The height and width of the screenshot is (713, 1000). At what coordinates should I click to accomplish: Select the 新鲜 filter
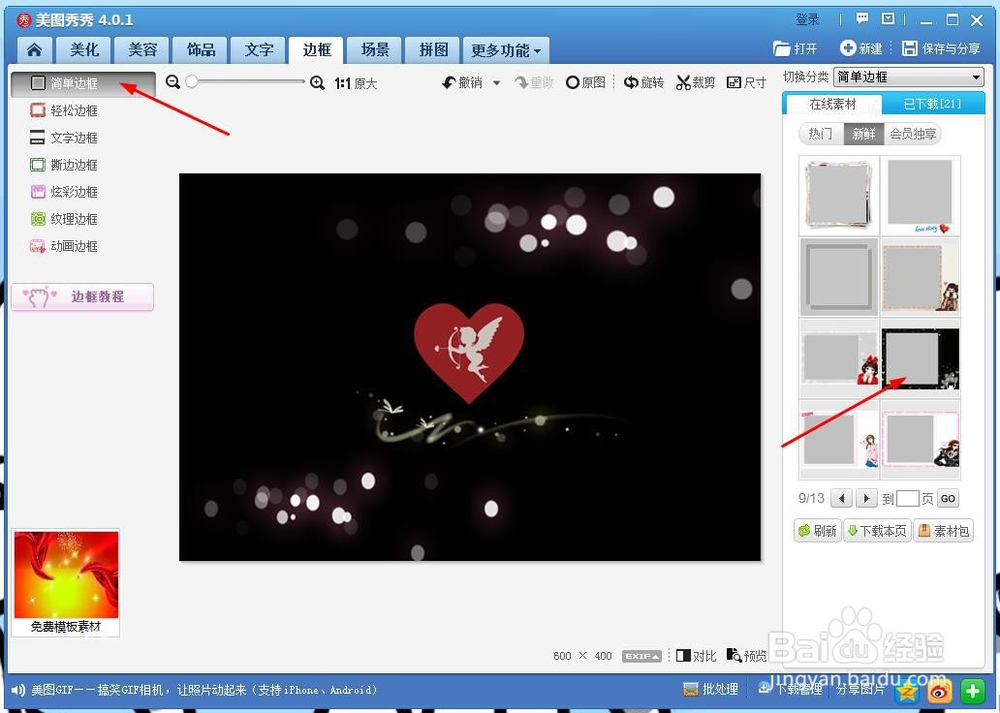(864, 134)
